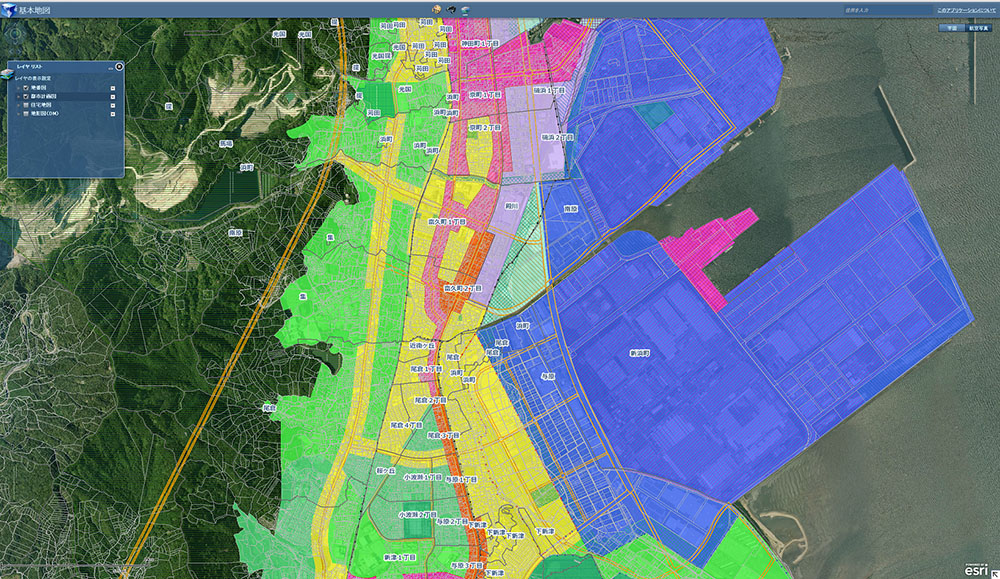Image resolution: width=1000 pixels, height=579 pixels.
Task: Minimize the レイヤ リスト panel
Action: tap(110, 68)
